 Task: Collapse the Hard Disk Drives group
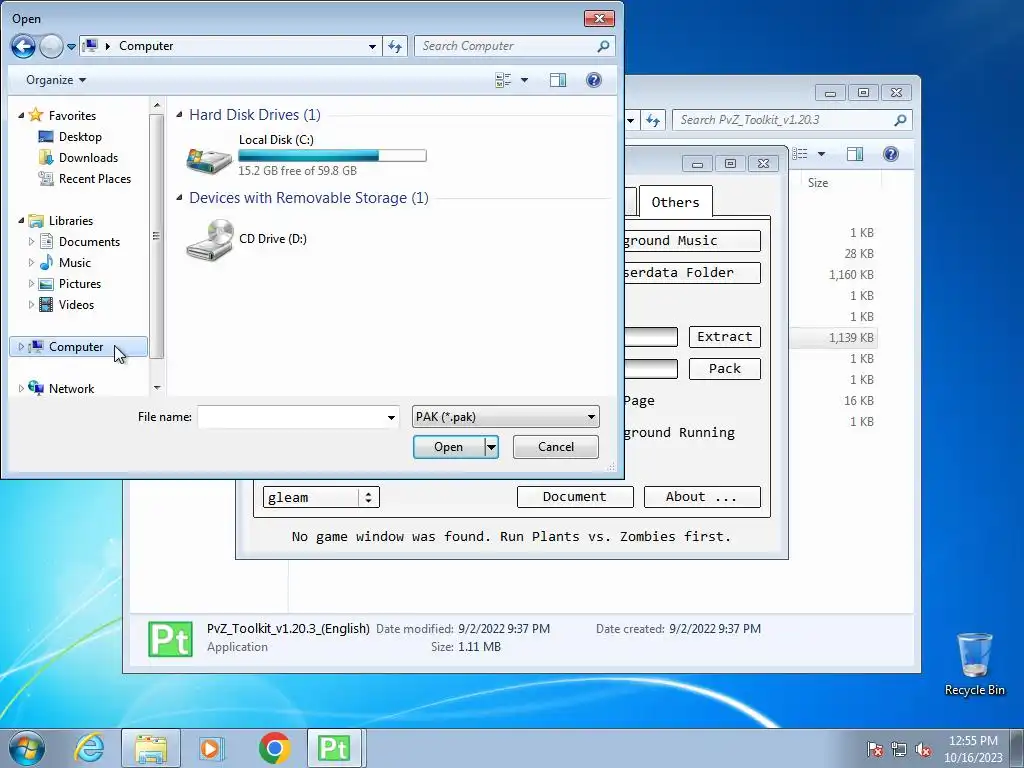click(179, 115)
